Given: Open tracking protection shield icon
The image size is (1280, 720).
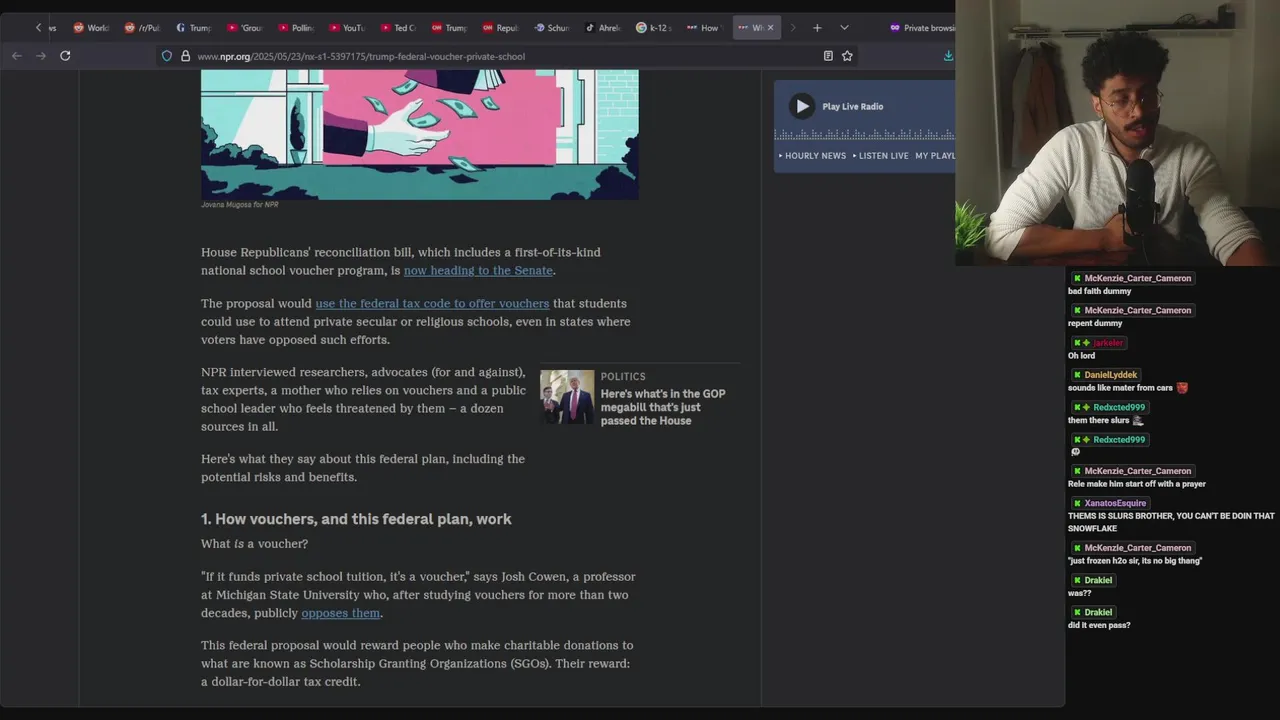Looking at the screenshot, I should coord(167,56).
